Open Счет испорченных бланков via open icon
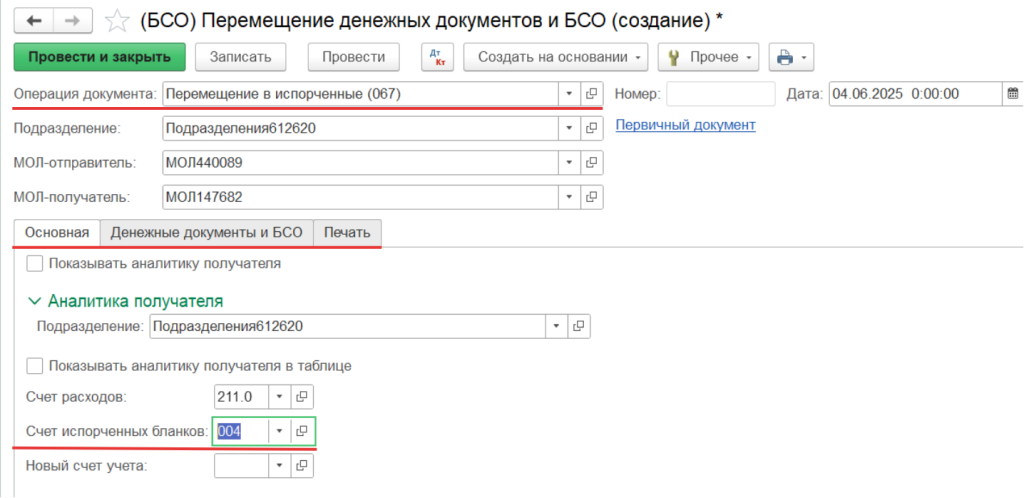The image size is (1024, 498). (302, 431)
